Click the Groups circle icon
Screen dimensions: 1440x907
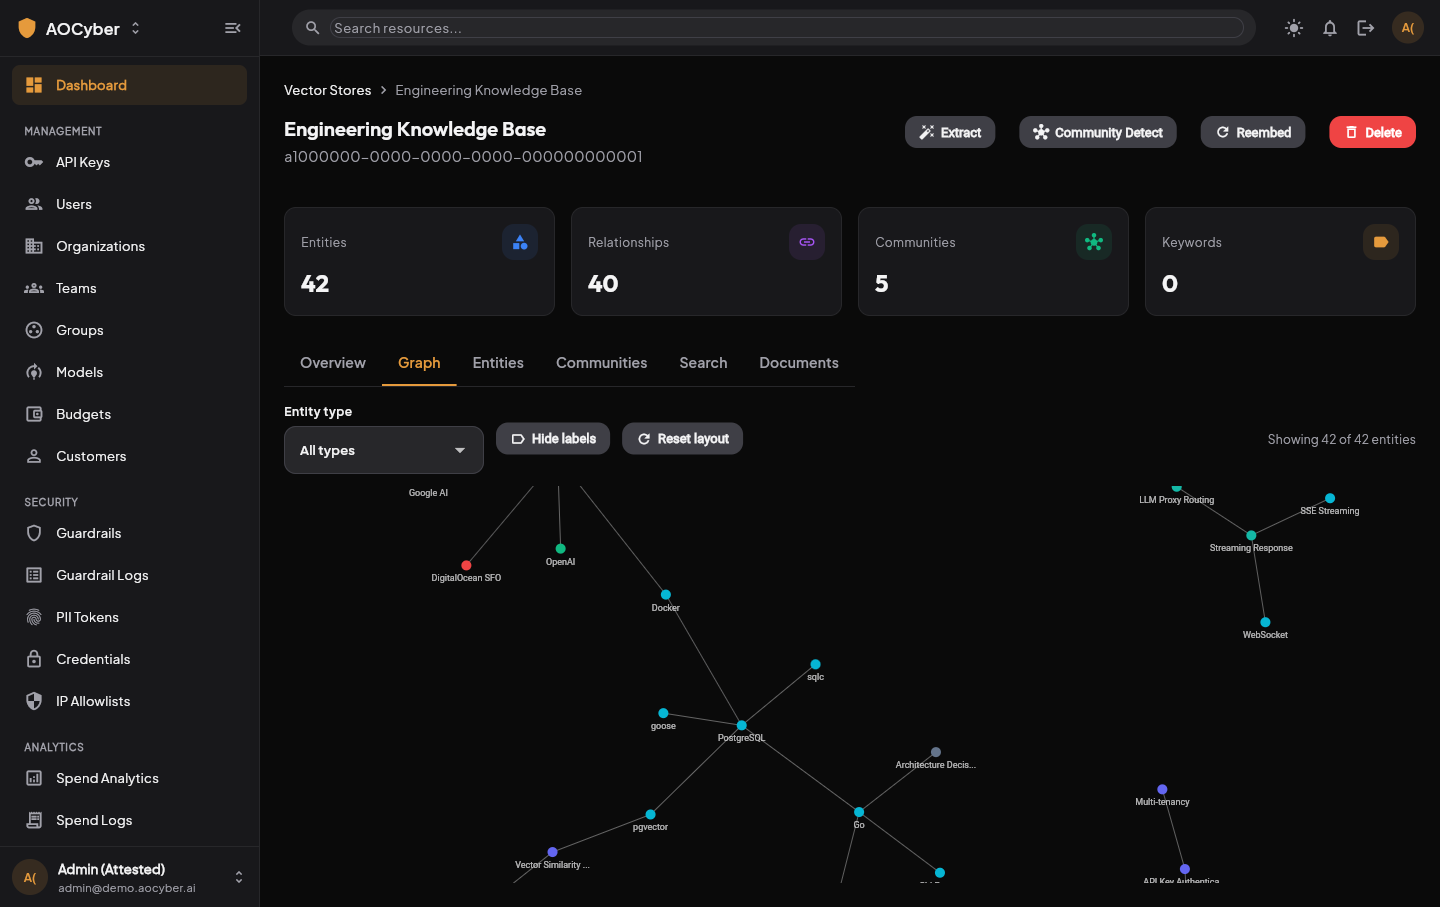coord(34,330)
